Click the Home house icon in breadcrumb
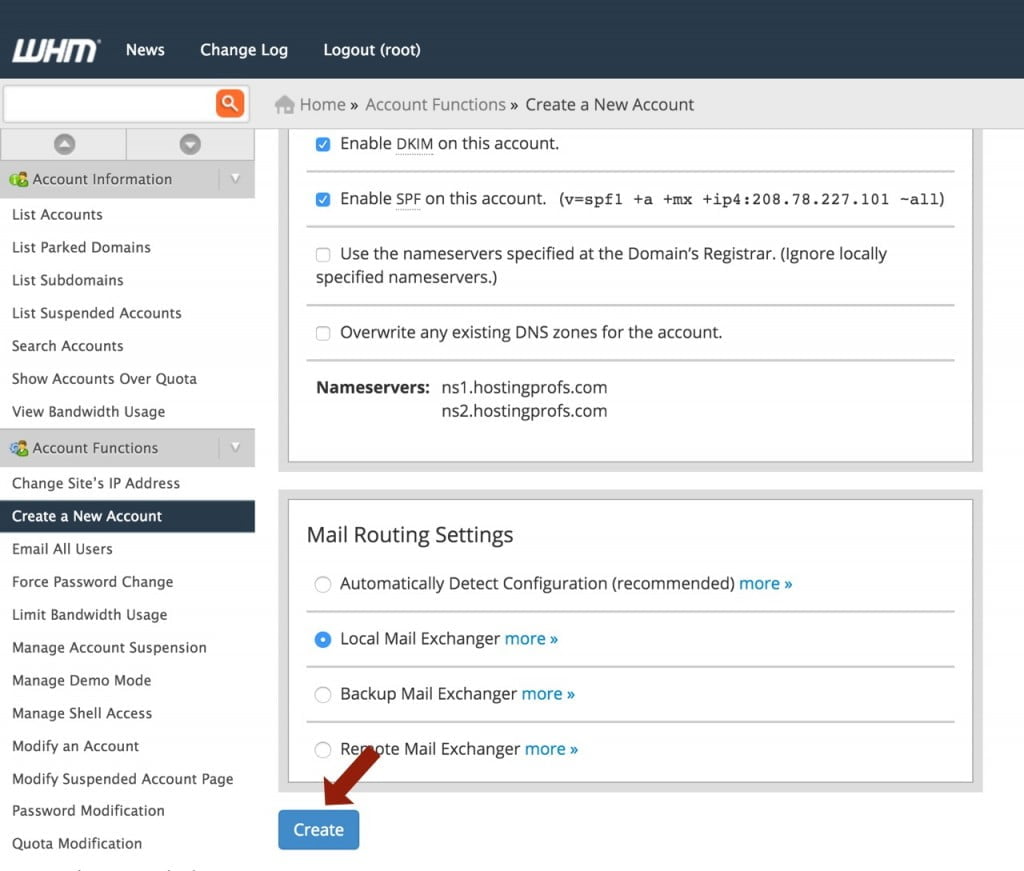 pos(285,104)
